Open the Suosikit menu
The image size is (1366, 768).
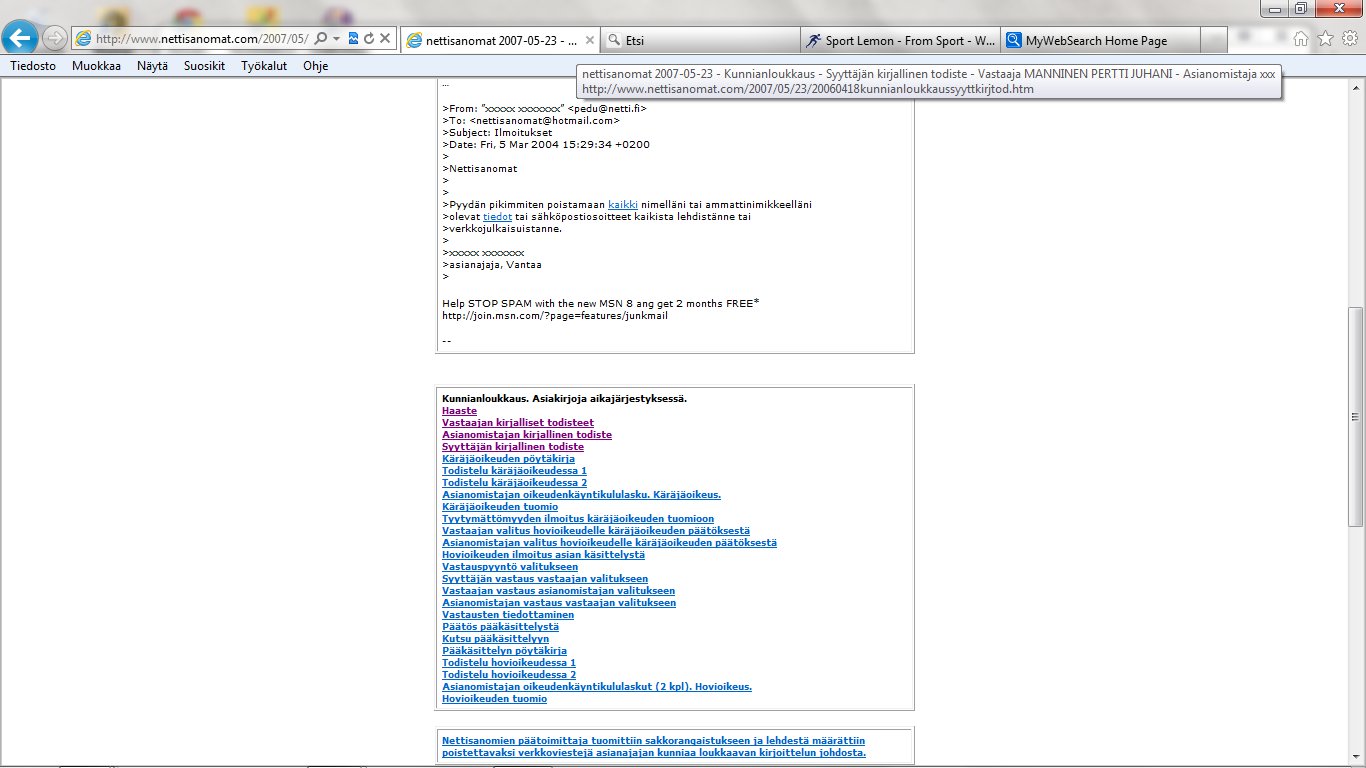click(x=204, y=66)
